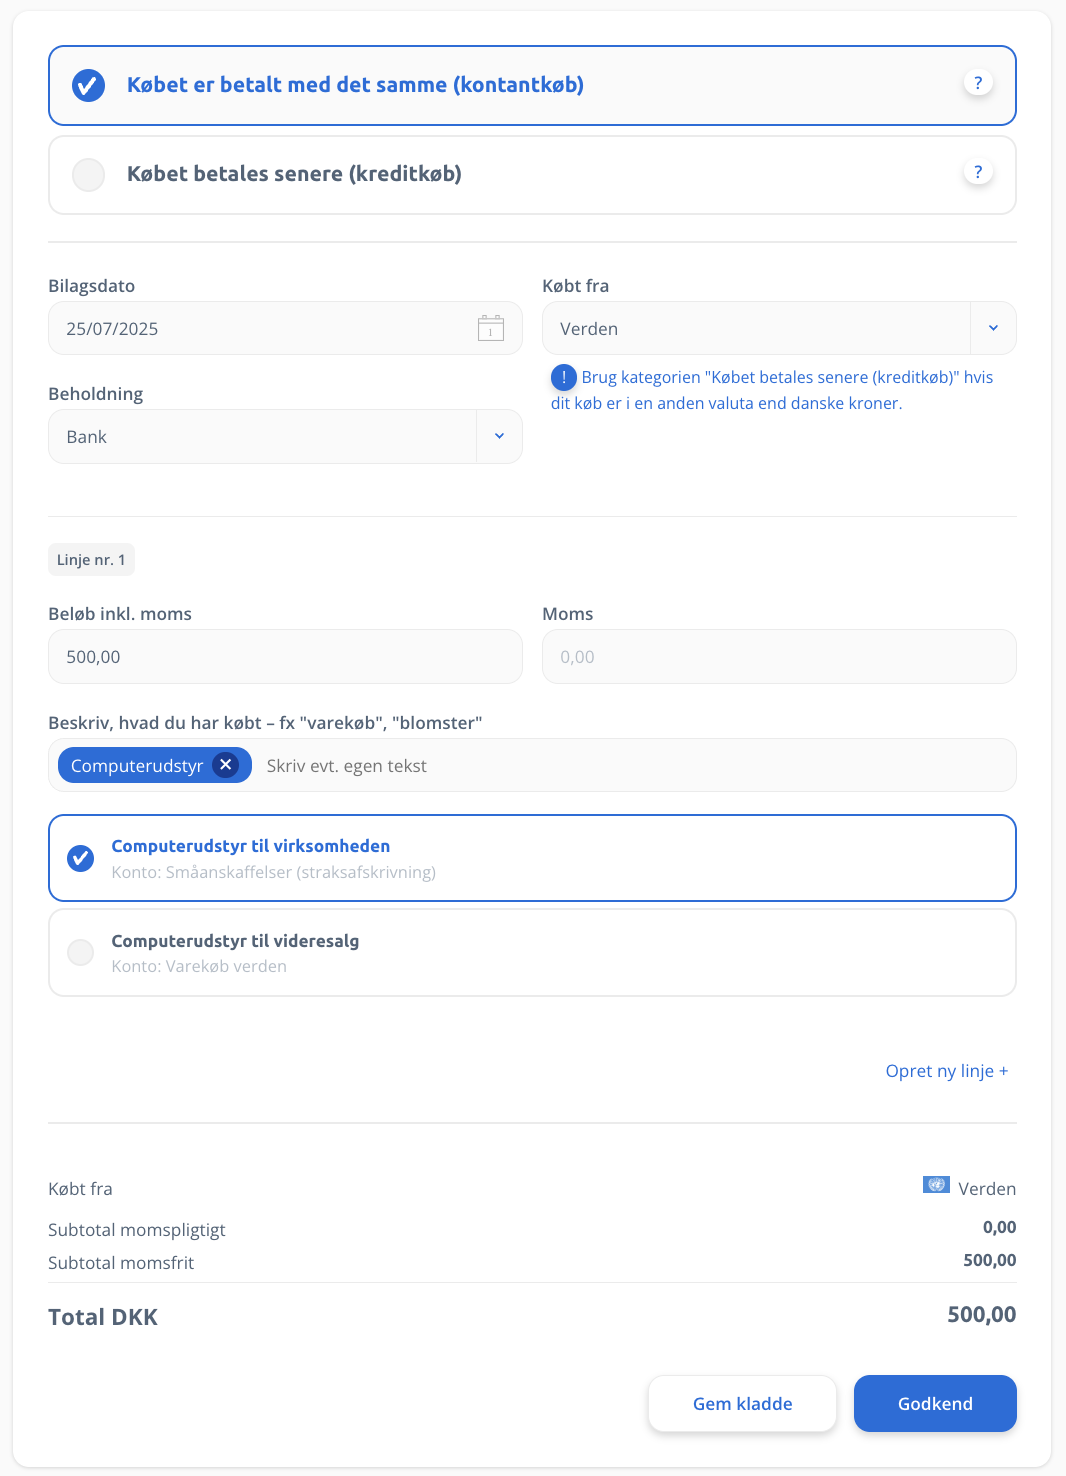Image resolution: width=1066 pixels, height=1476 pixels.
Task: Click the Godkend button
Action: pos(935,1403)
